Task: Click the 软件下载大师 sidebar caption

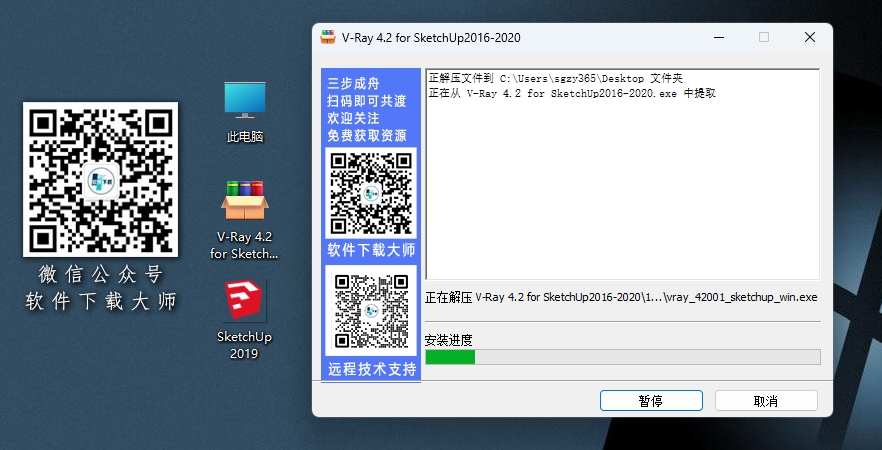Action: coord(371,250)
